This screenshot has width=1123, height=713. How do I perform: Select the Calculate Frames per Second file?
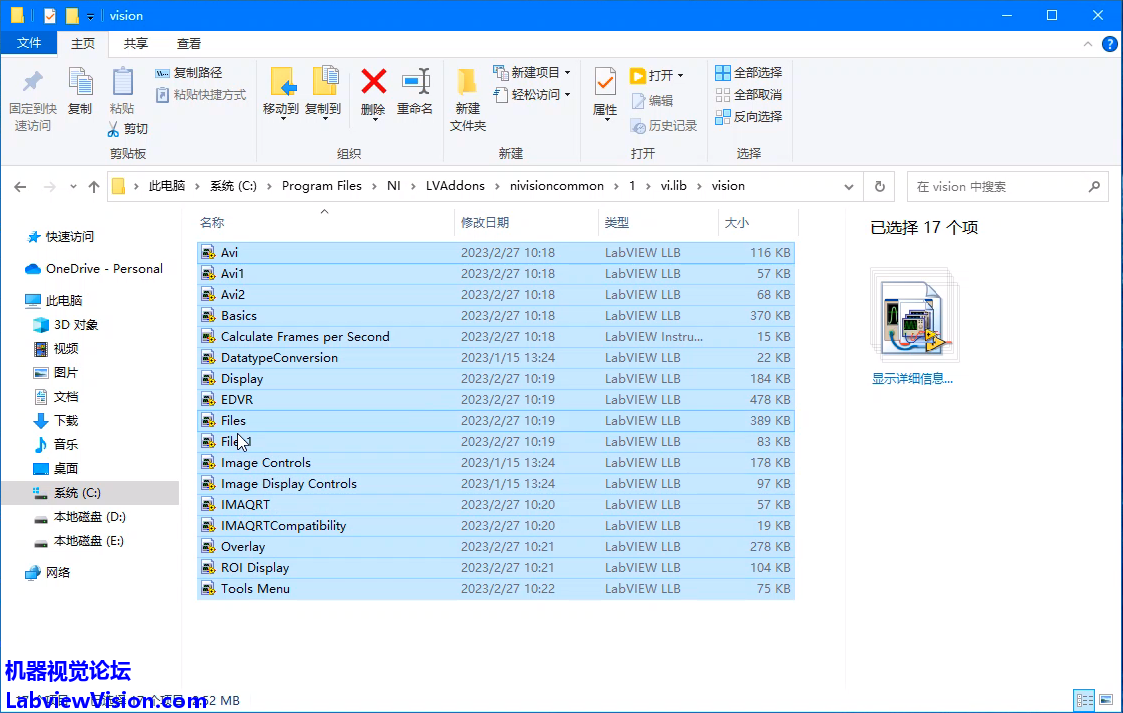coord(496,336)
